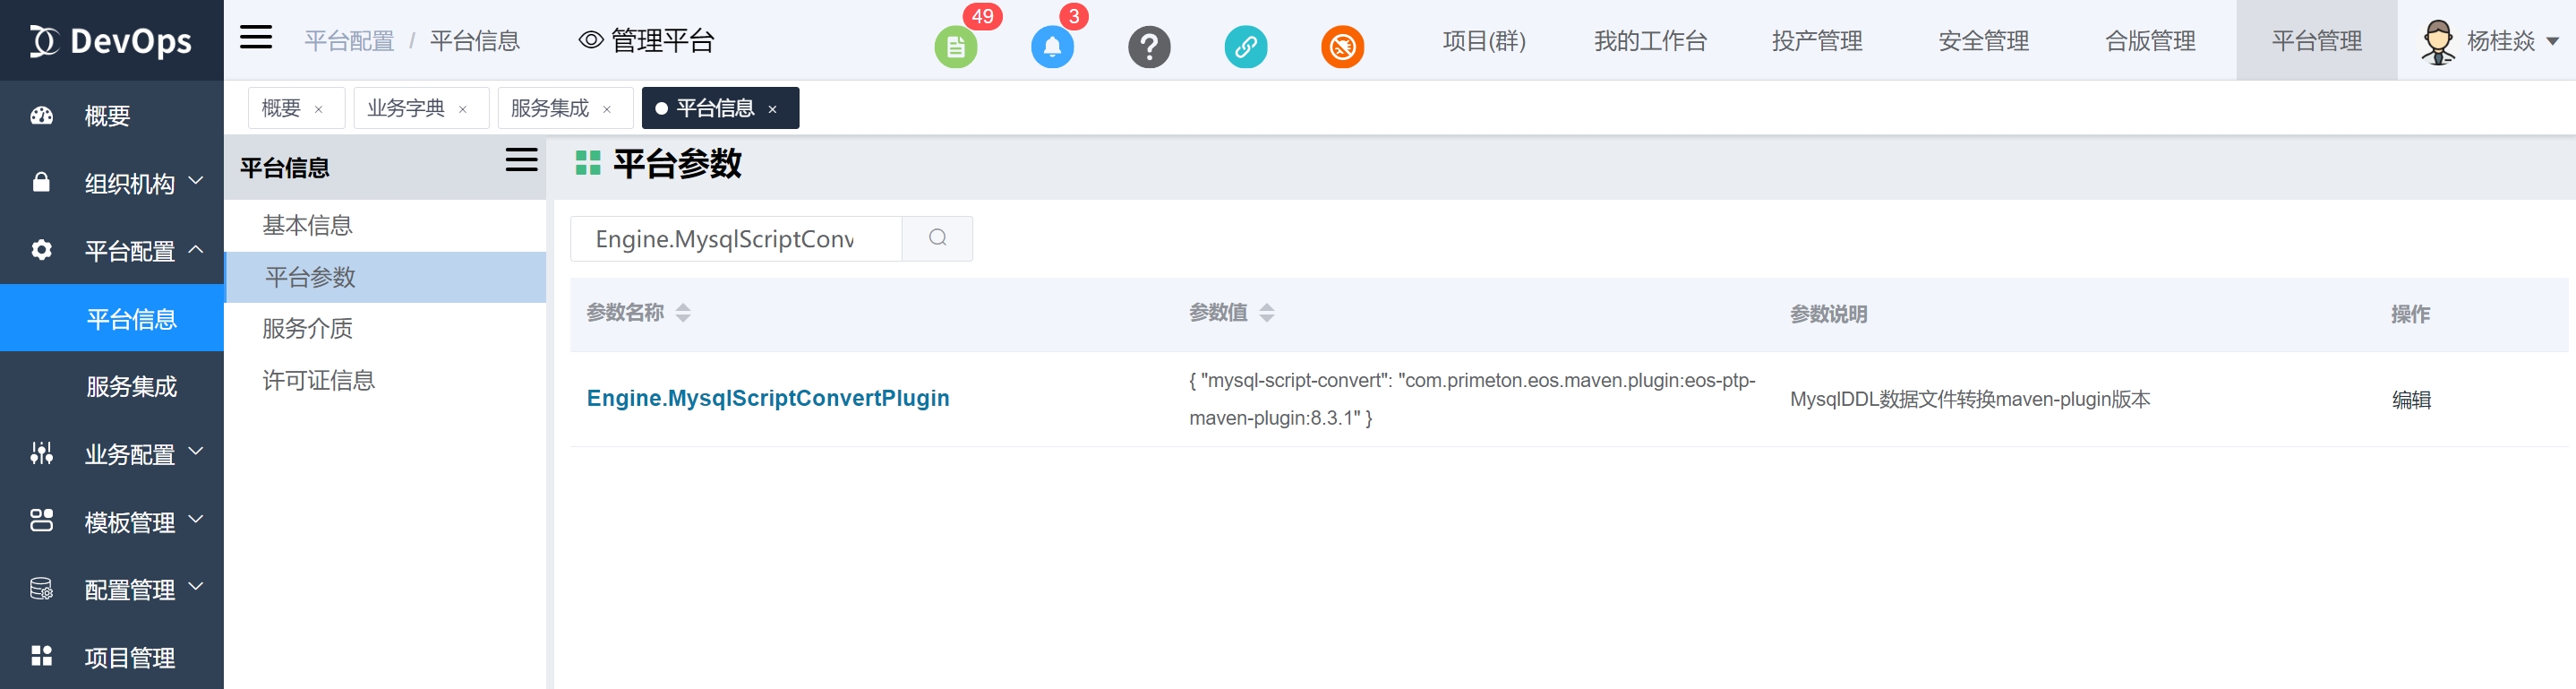
Task: Click the 参数说明 column header
Action: pyautogui.click(x=1828, y=314)
